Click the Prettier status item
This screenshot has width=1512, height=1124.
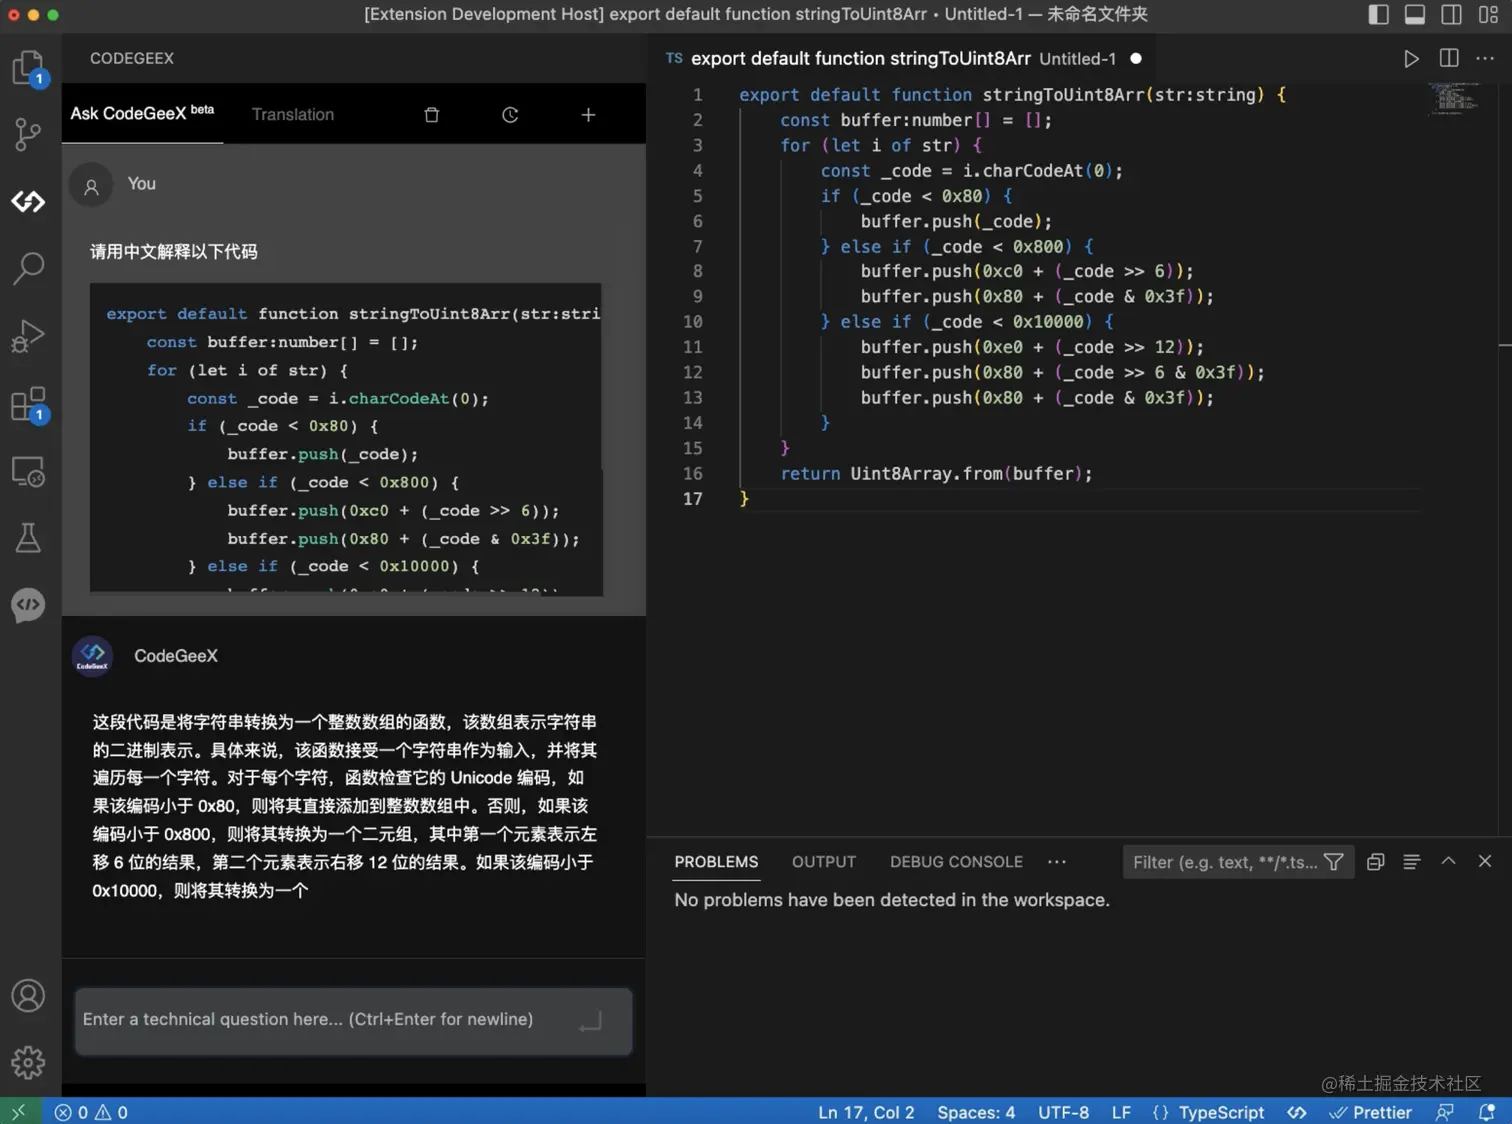pyautogui.click(x=1370, y=1112)
